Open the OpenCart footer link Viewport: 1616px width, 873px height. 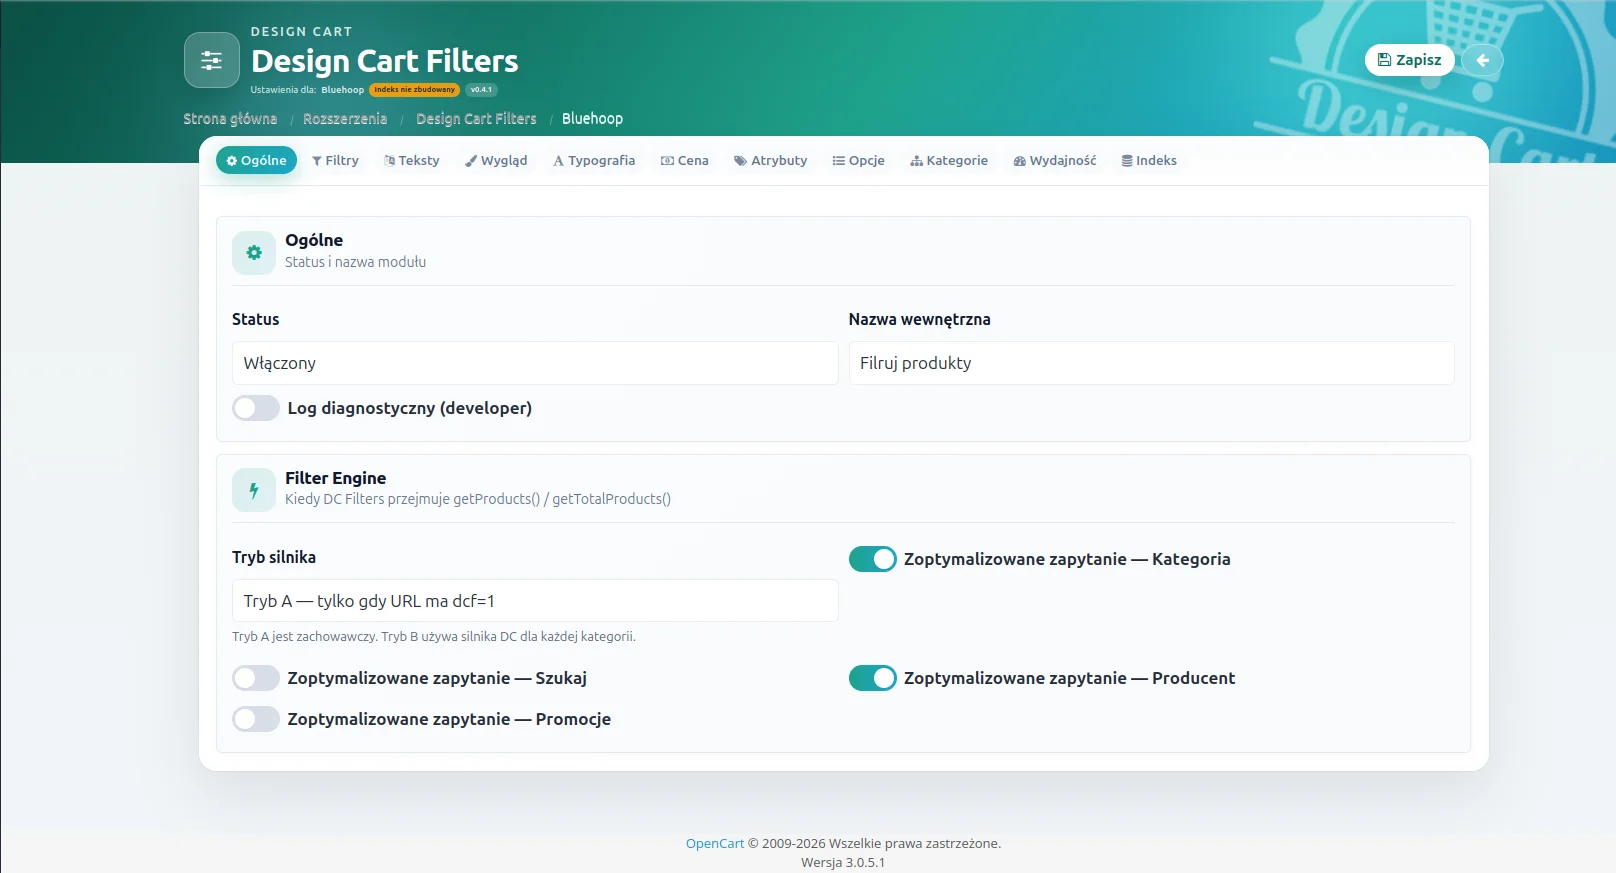(715, 844)
